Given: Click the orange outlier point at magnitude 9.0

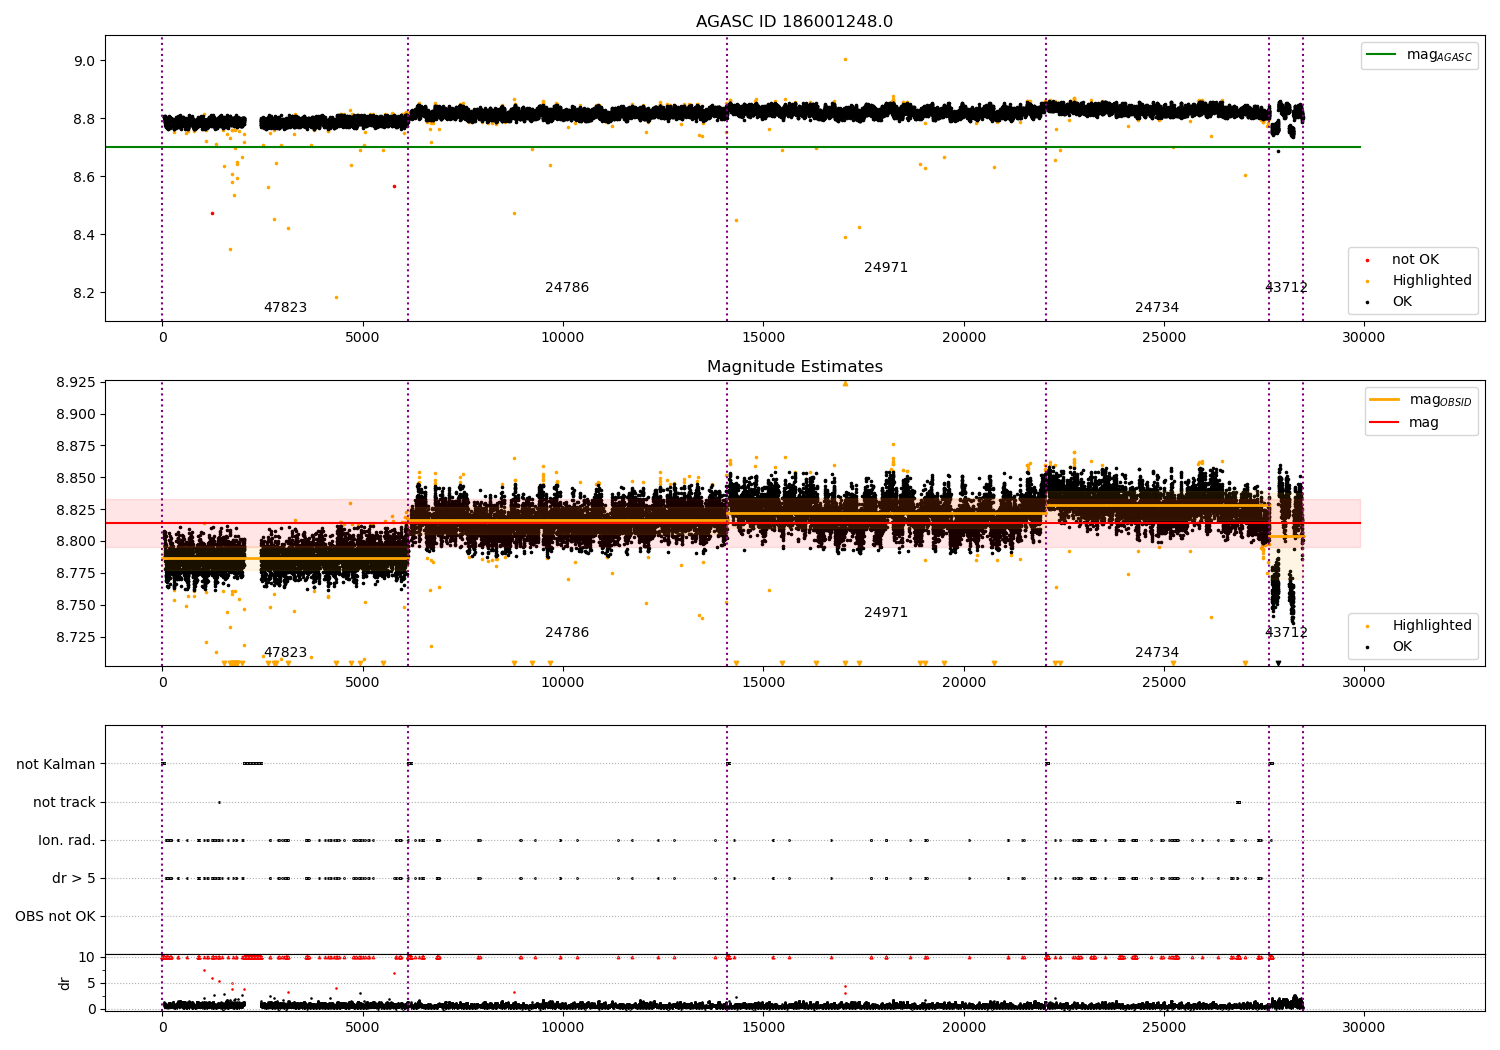Looking at the screenshot, I should click(x=845, y=59).
